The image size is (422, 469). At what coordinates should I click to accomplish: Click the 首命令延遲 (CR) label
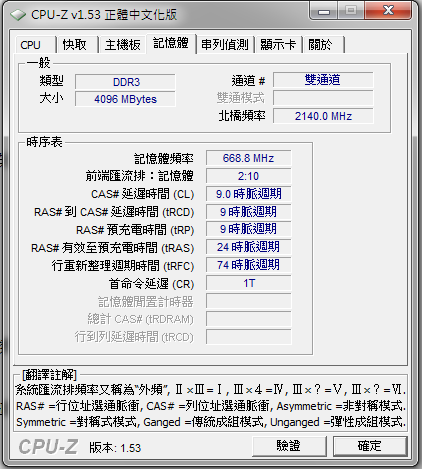coord(151,284)
